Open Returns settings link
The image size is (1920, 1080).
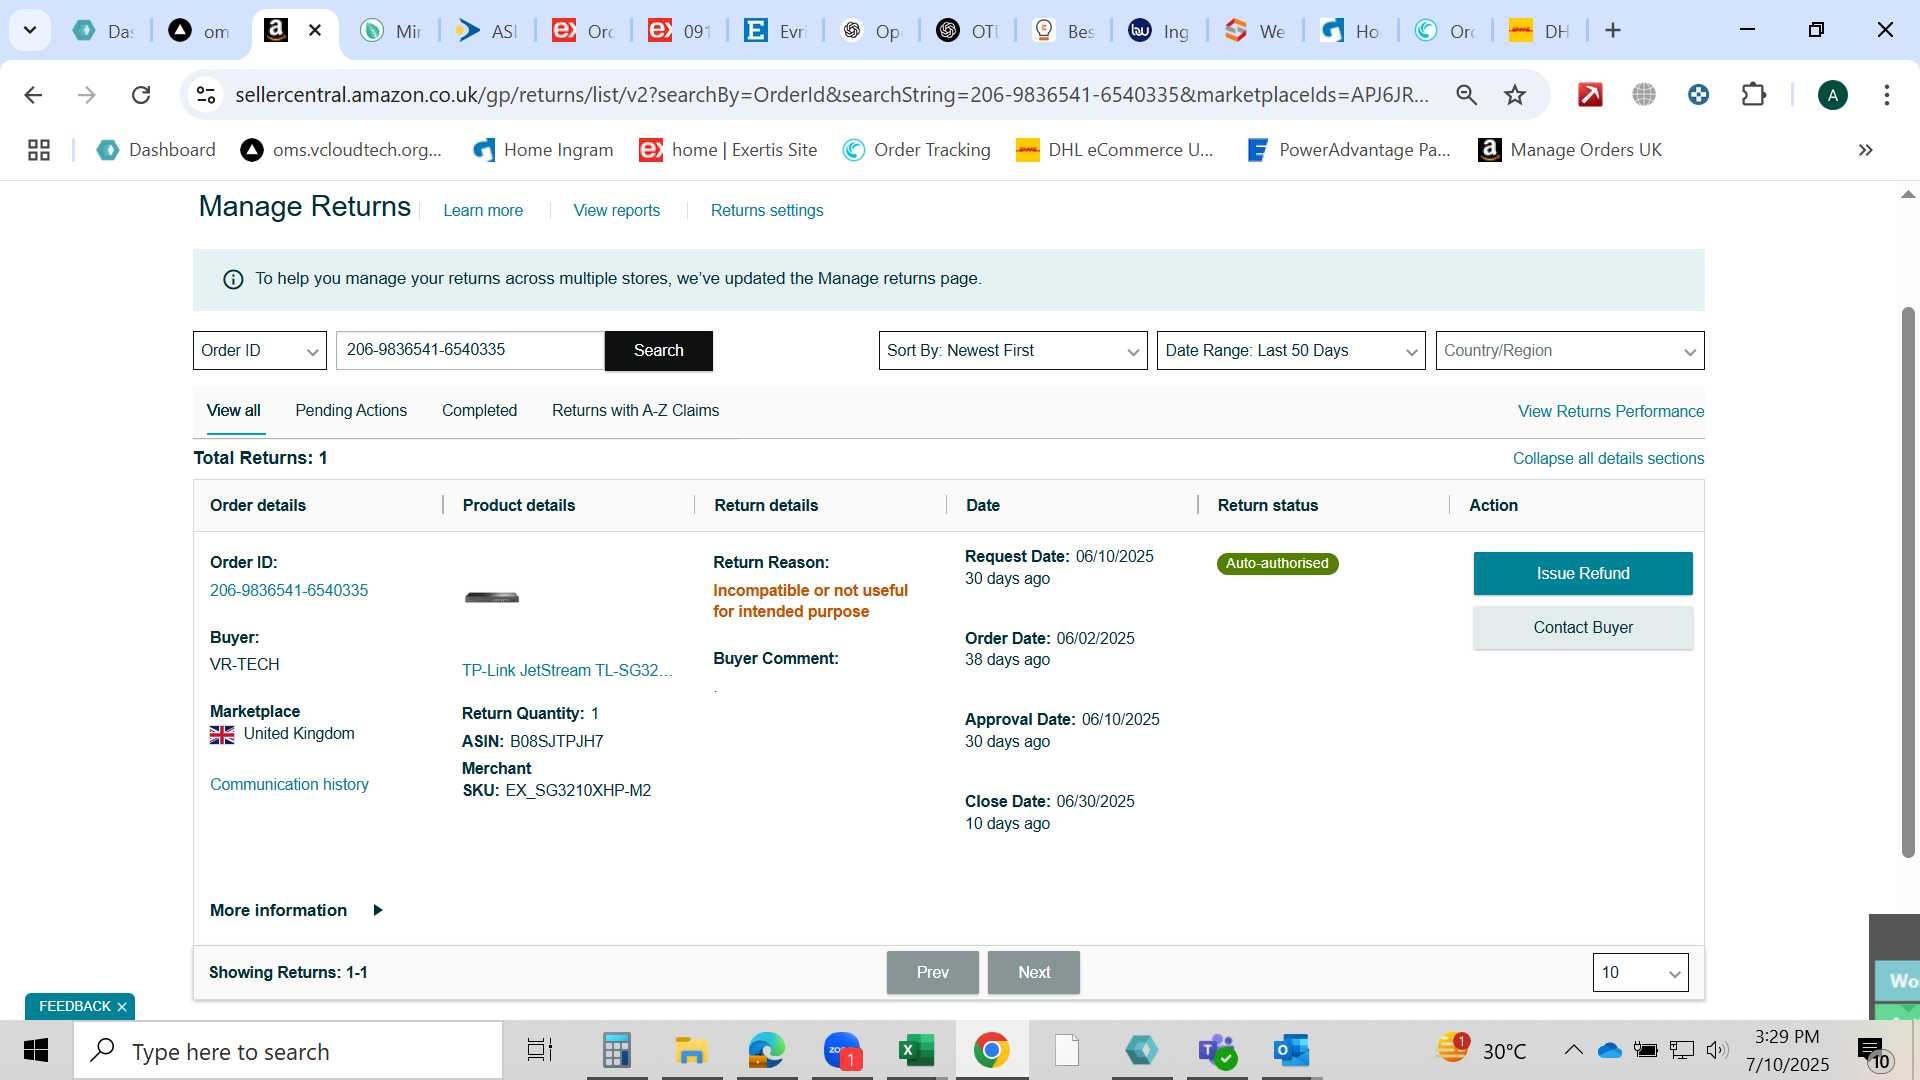click(767, 211)
